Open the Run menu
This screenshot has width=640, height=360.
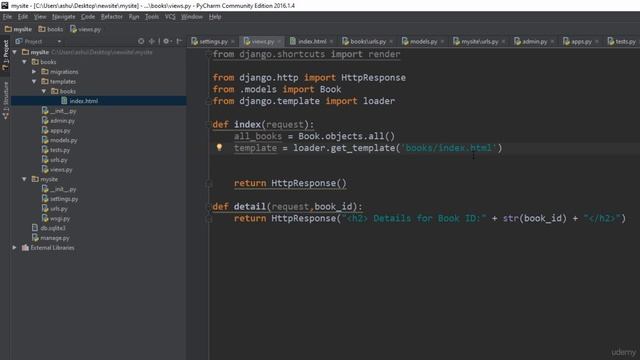pyautogui.click(x=134, y=17)
